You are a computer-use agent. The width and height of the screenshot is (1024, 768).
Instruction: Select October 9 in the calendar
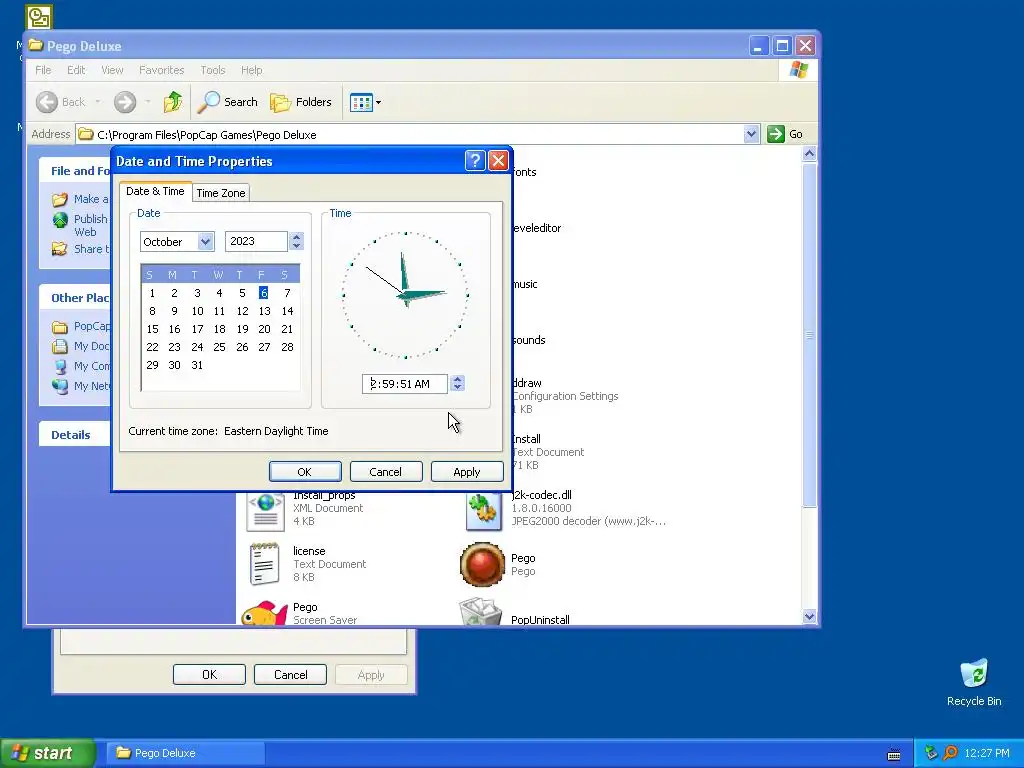coord(174,312)
